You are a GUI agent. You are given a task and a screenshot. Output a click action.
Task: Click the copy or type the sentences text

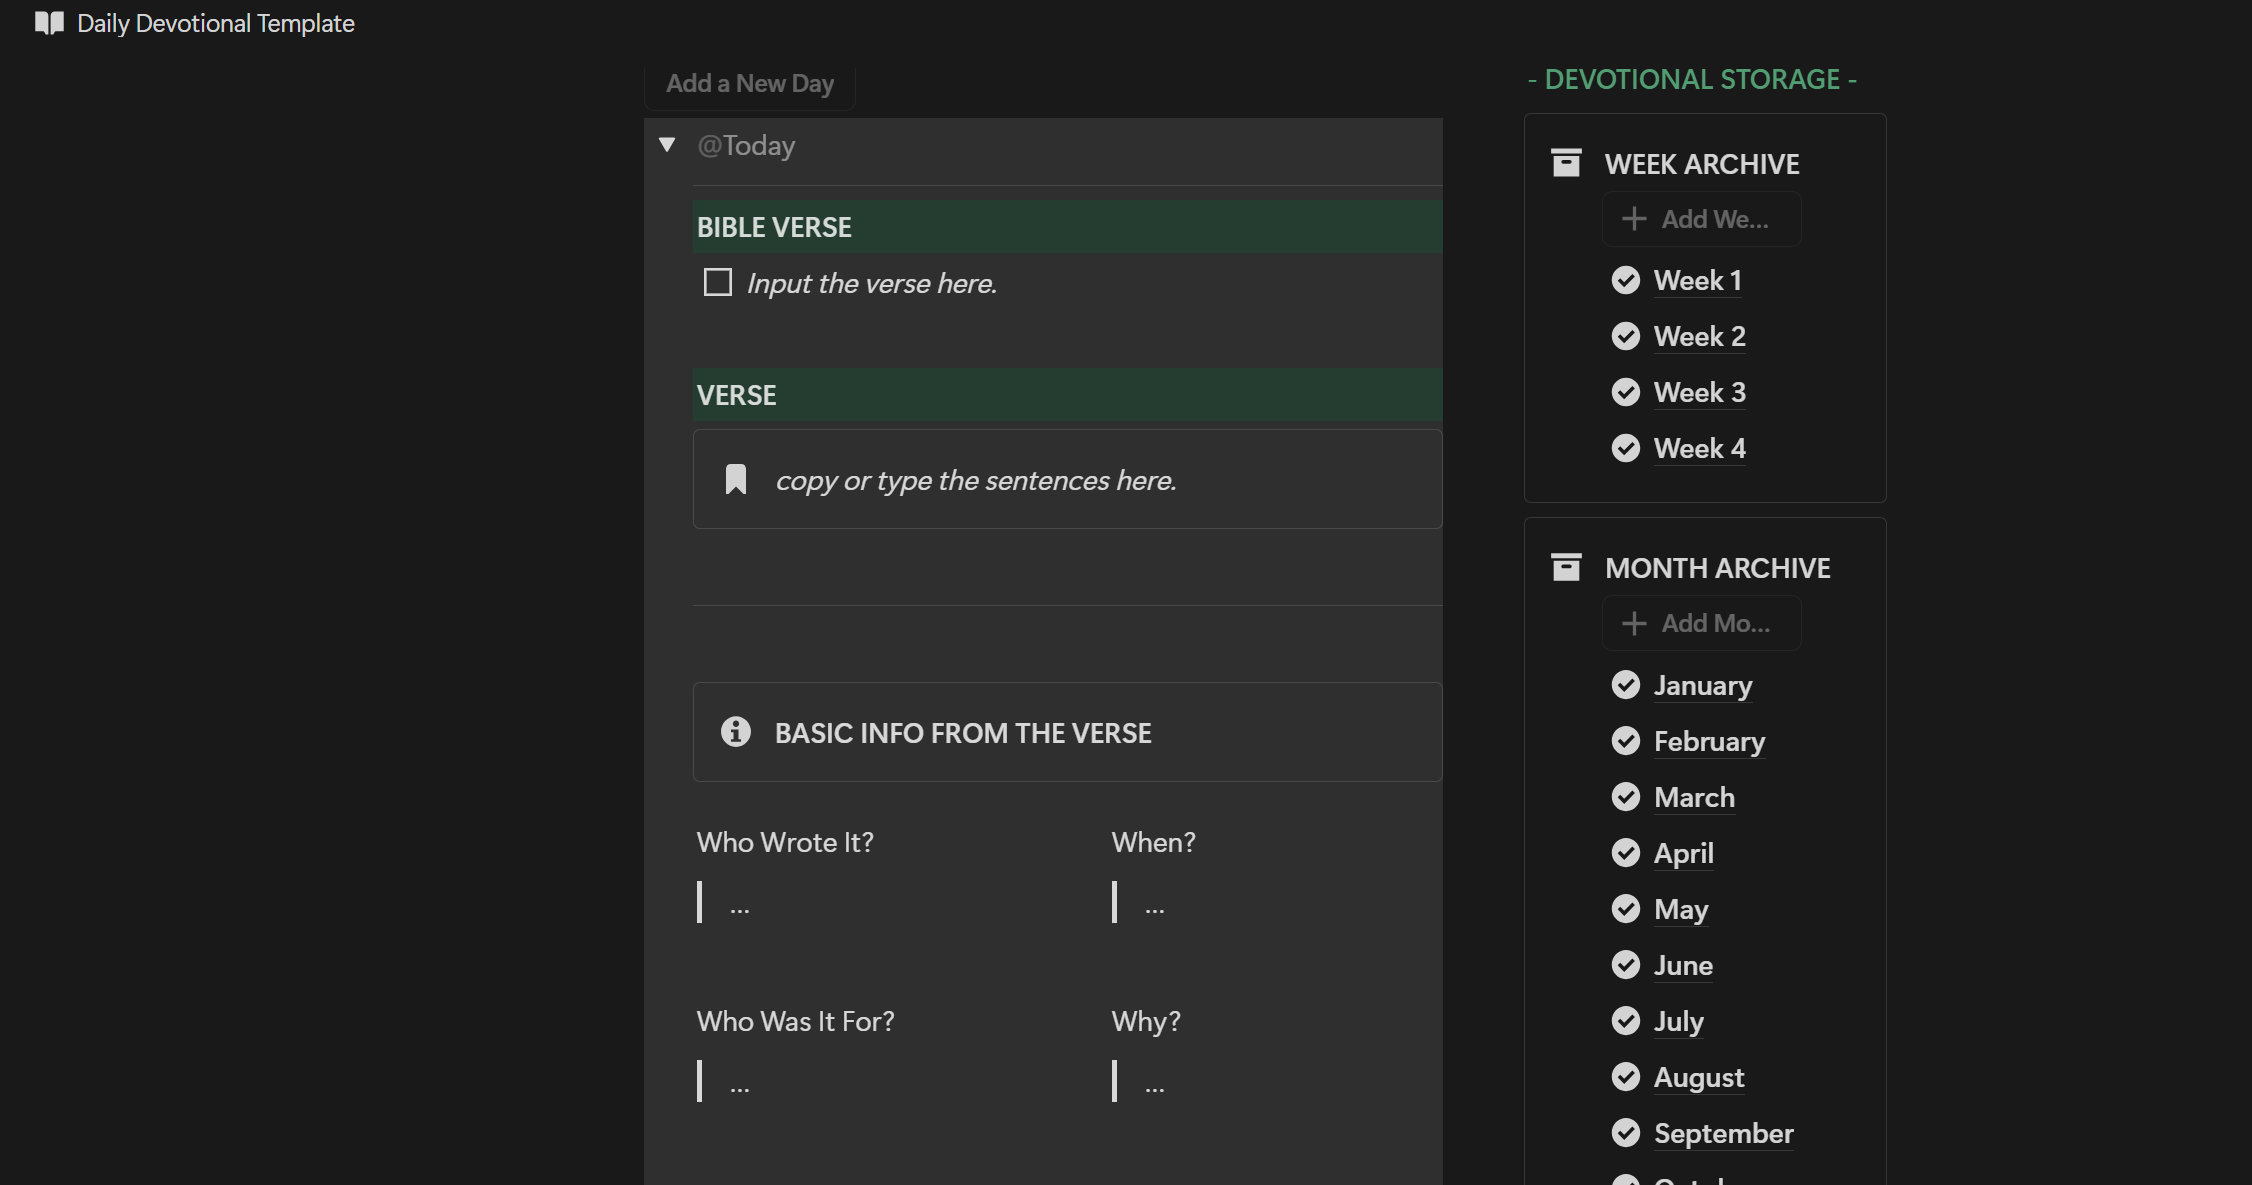[x=975, y=481]
